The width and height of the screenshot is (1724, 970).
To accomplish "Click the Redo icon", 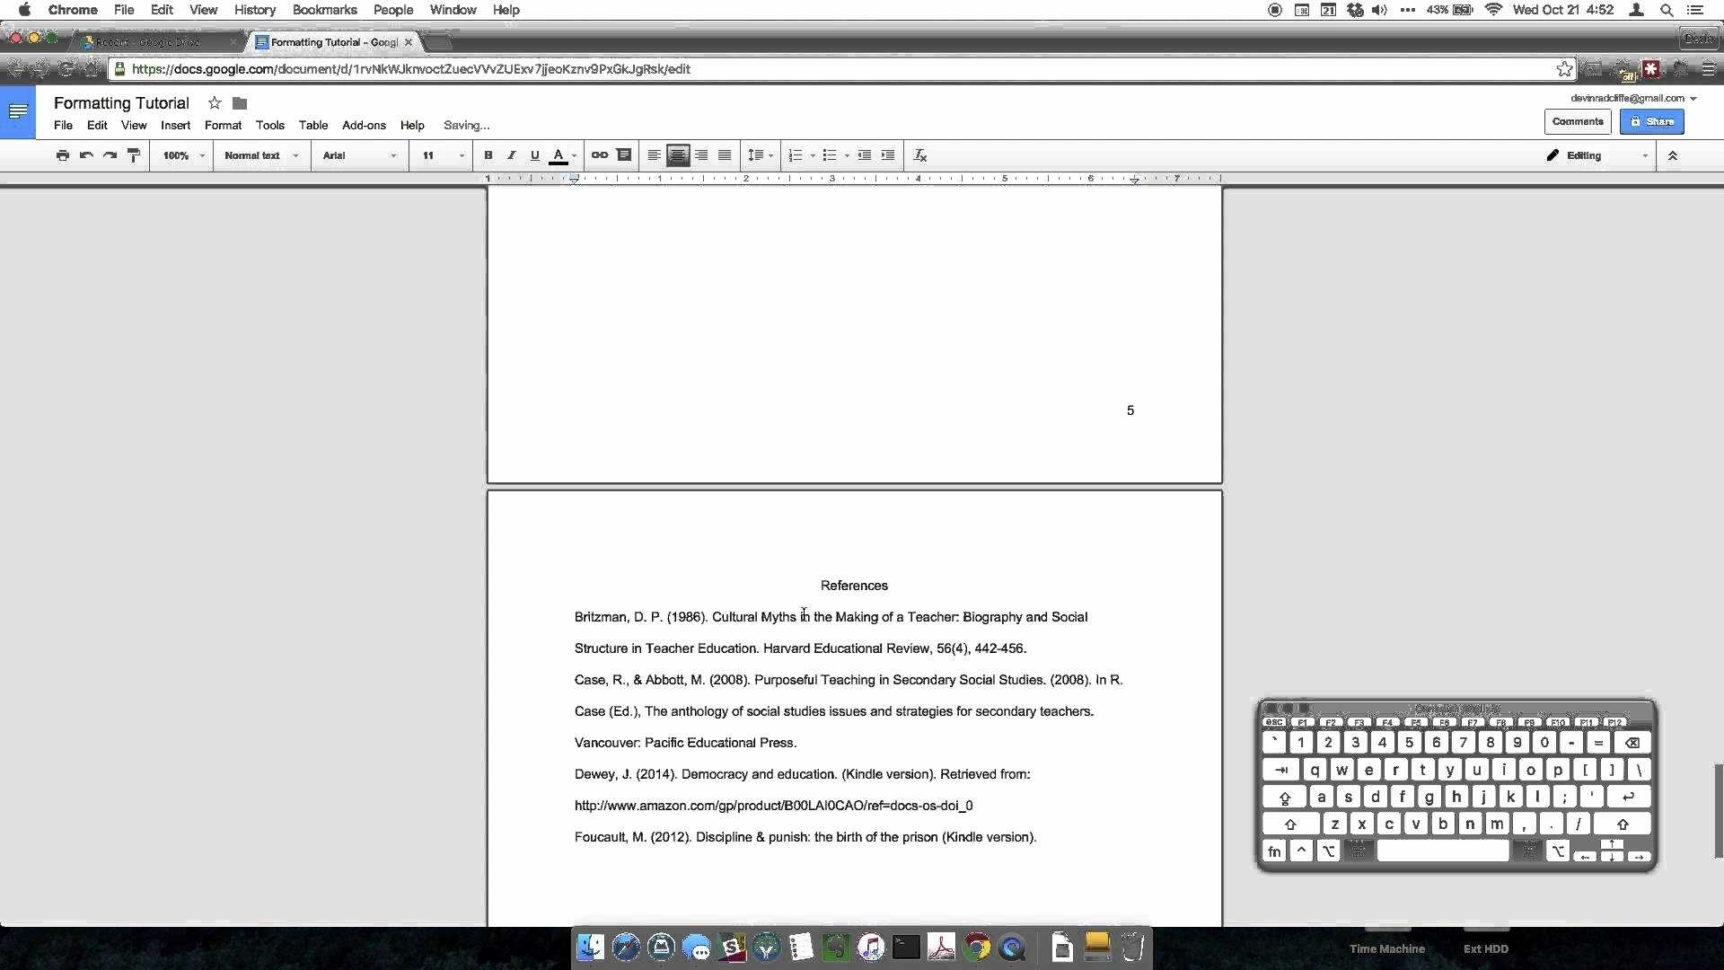I will tap(110, 155).
